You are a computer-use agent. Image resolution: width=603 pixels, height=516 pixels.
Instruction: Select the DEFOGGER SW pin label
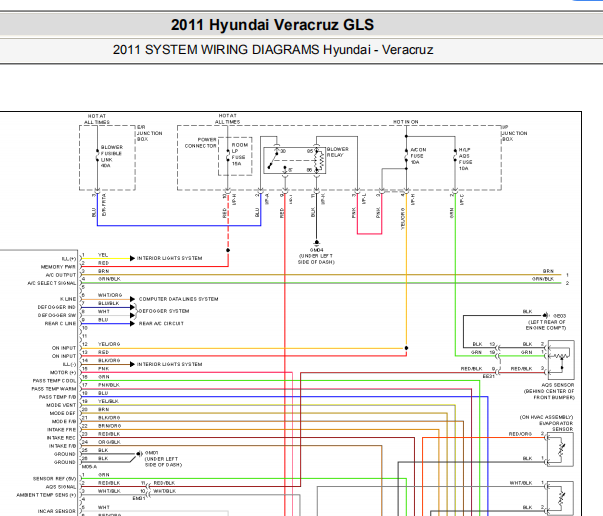tap(57, 315)
